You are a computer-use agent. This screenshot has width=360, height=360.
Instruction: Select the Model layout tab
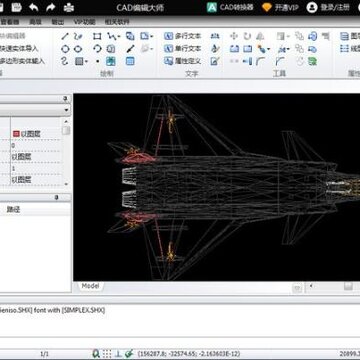tap(90, 286)
